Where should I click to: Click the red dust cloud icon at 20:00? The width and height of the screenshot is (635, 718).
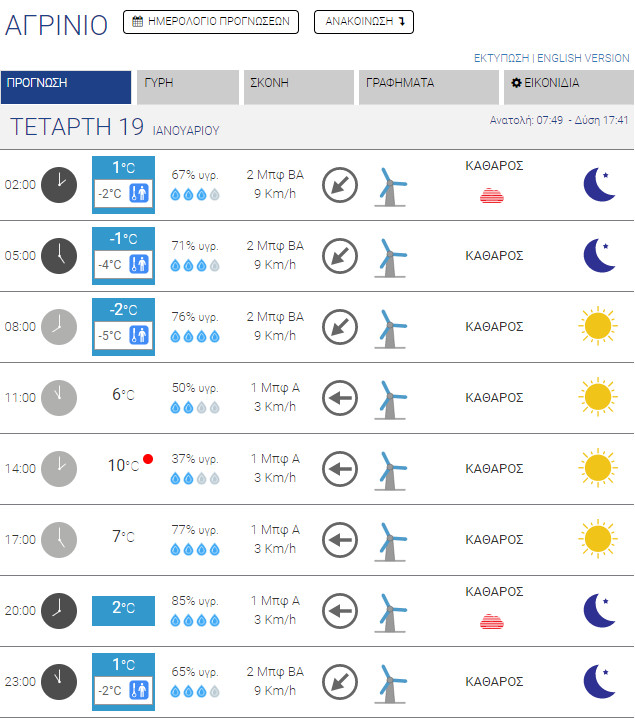[494, 622]
